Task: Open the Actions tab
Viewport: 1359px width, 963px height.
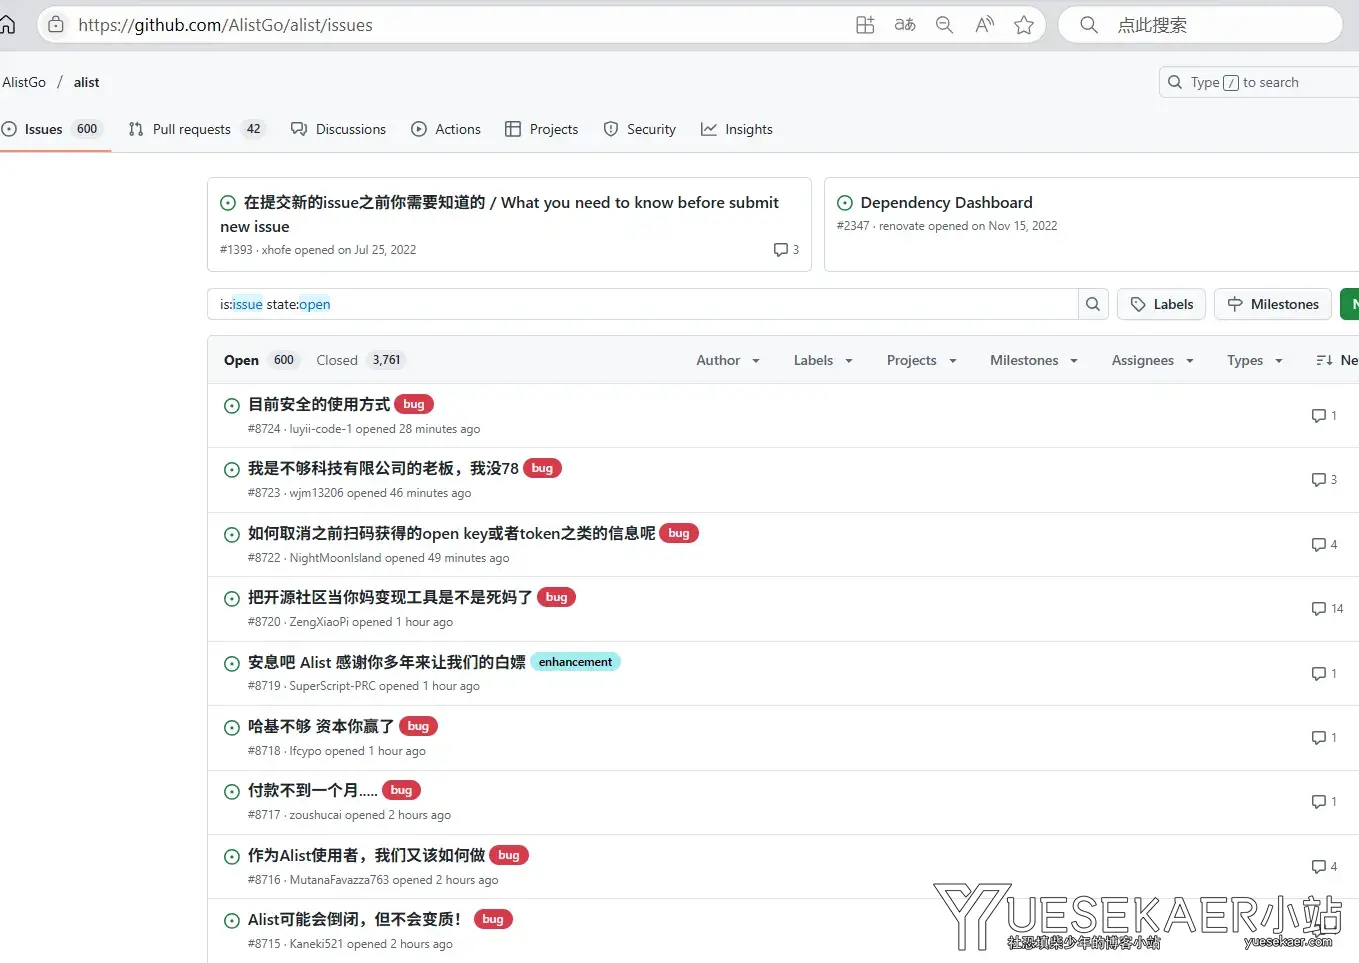Action: coord(446,129)
